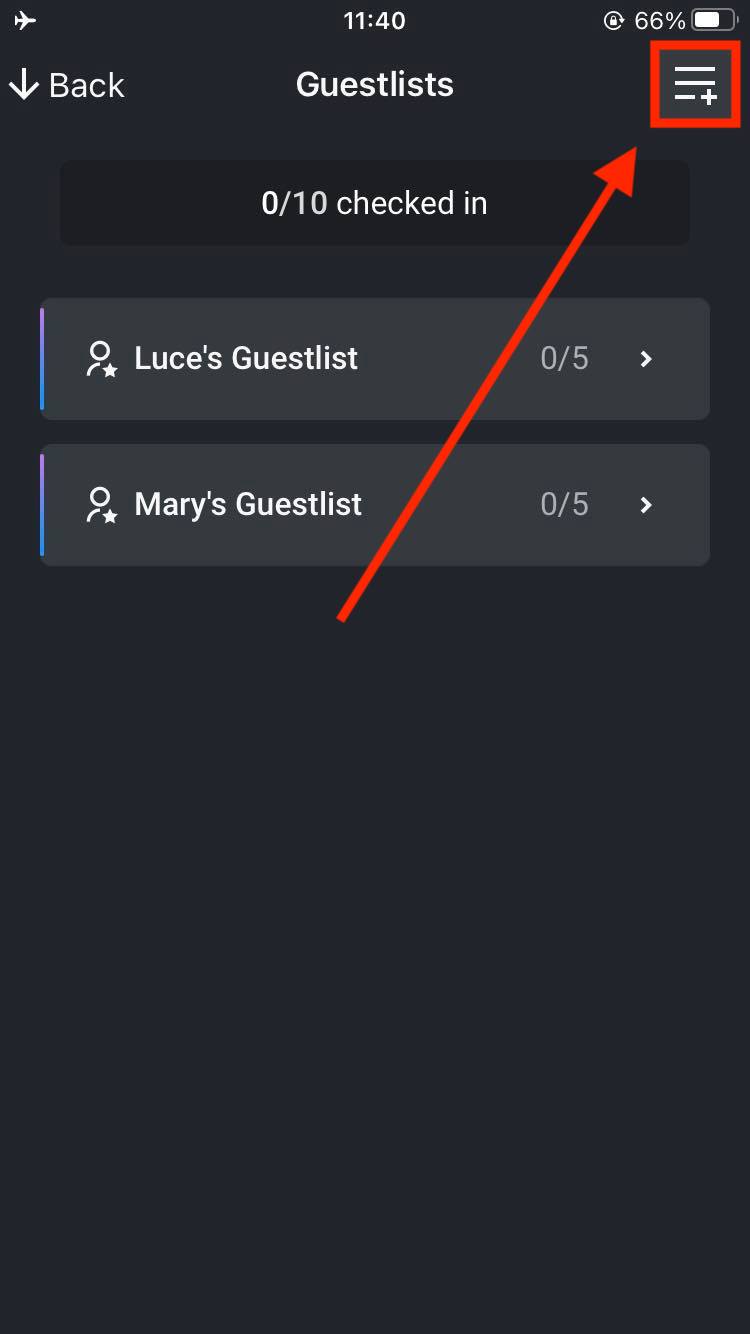Open the Luce's Guestlist row

click(x=375, y=359)
